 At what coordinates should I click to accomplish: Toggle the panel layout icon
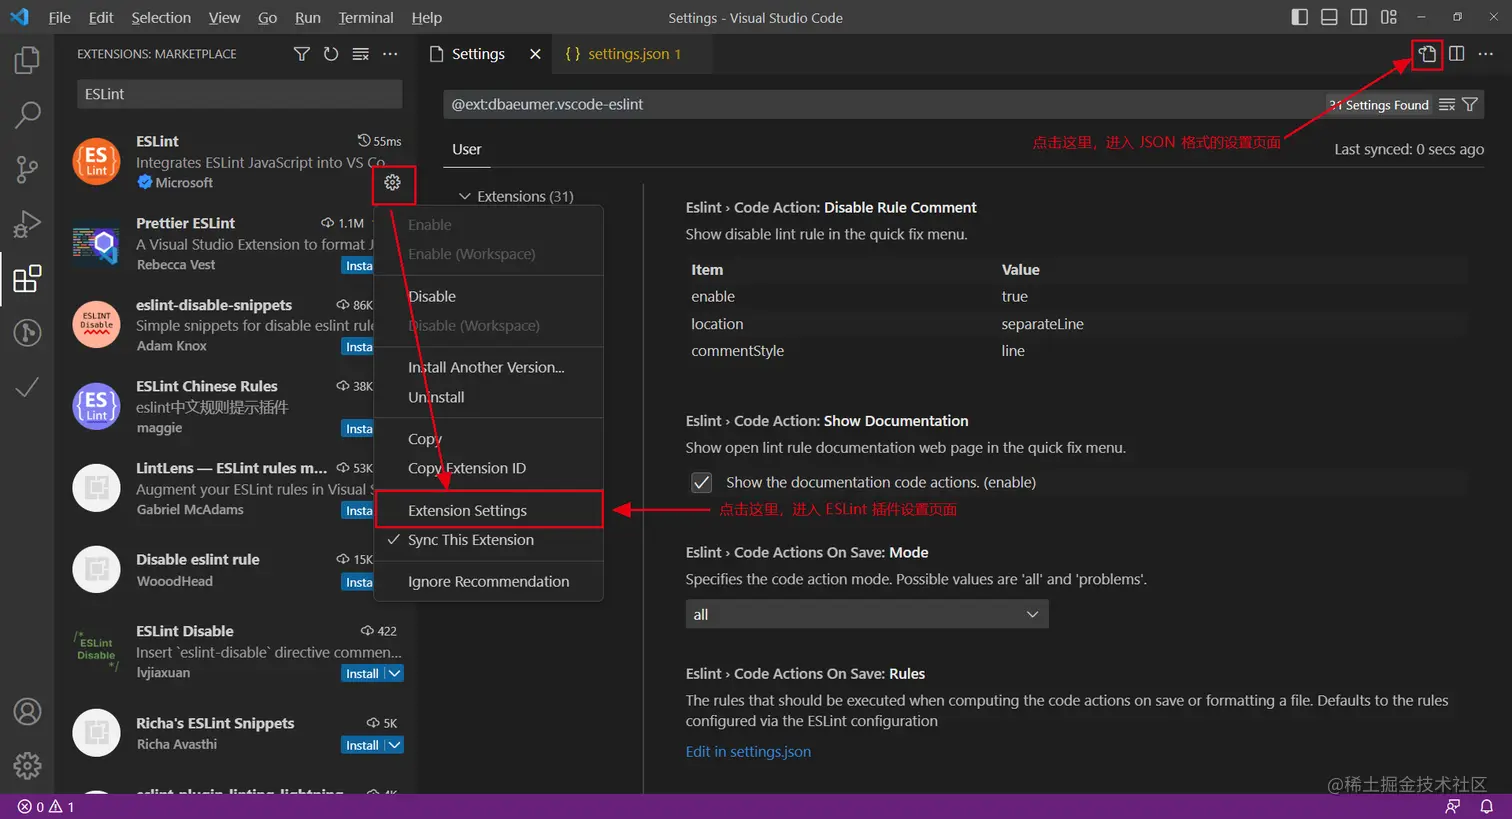click(1329, 17)
